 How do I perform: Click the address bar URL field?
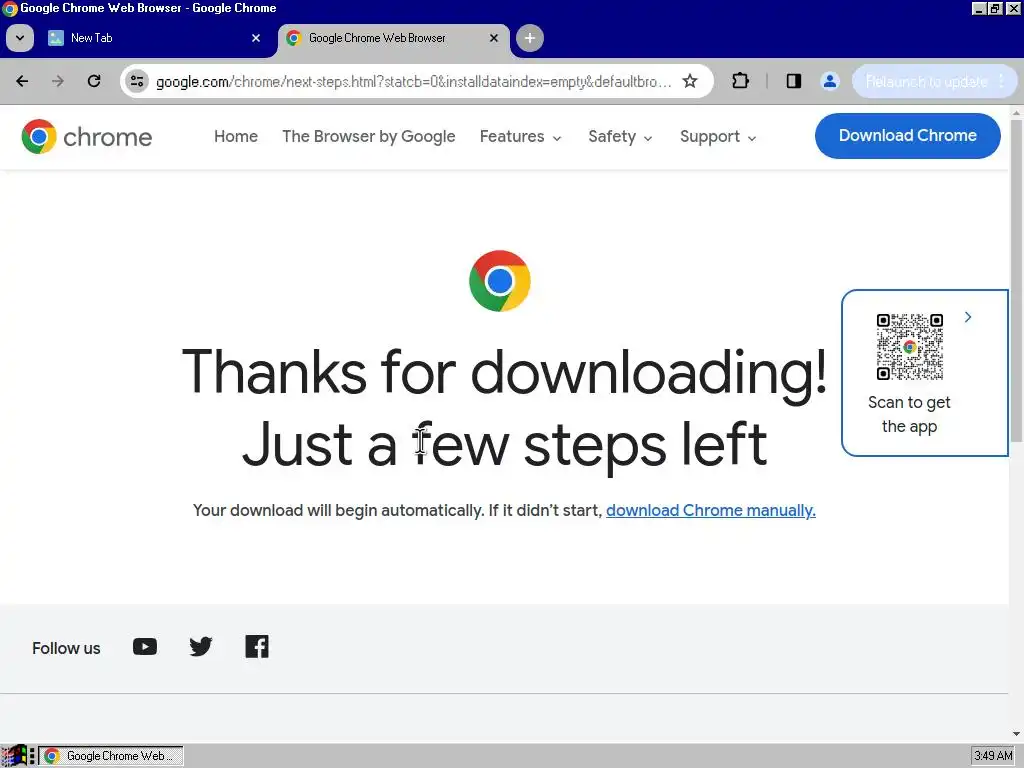pos(413,81)
